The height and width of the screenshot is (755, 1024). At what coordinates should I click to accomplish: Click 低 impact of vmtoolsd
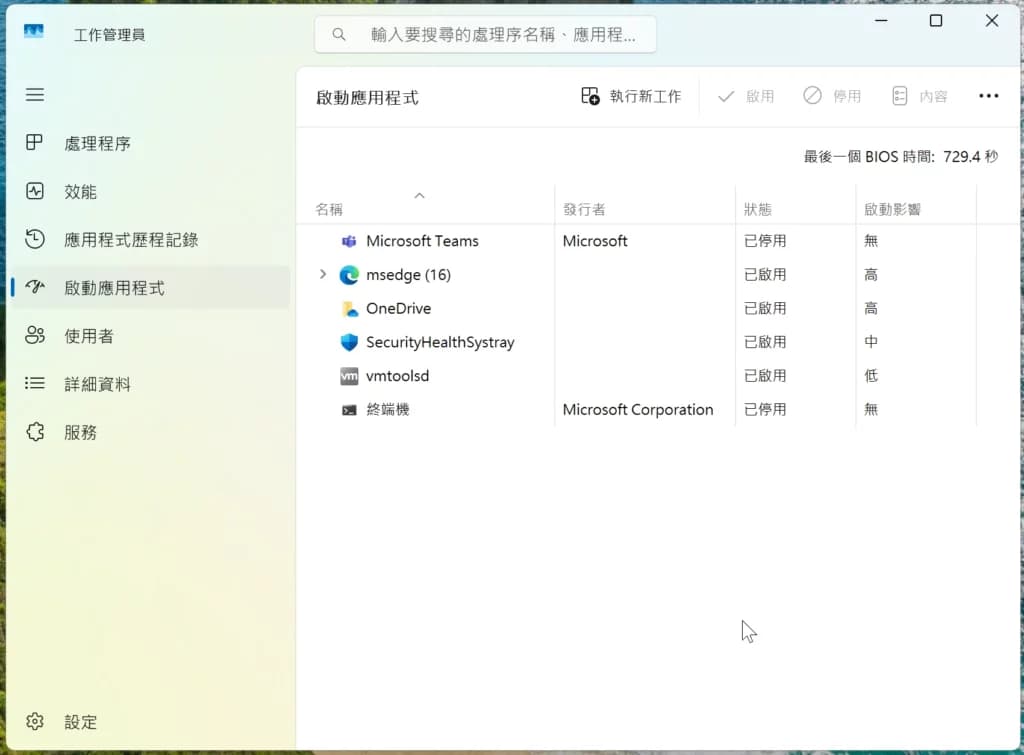click(x=871, y=376)
